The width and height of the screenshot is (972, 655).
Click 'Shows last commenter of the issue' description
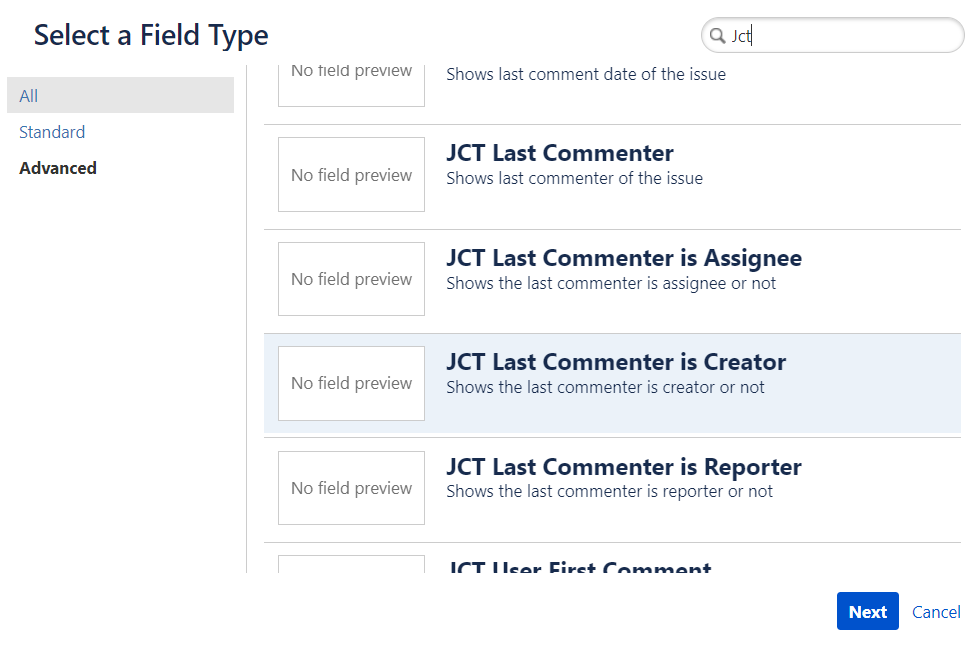[x=575, y=178]
